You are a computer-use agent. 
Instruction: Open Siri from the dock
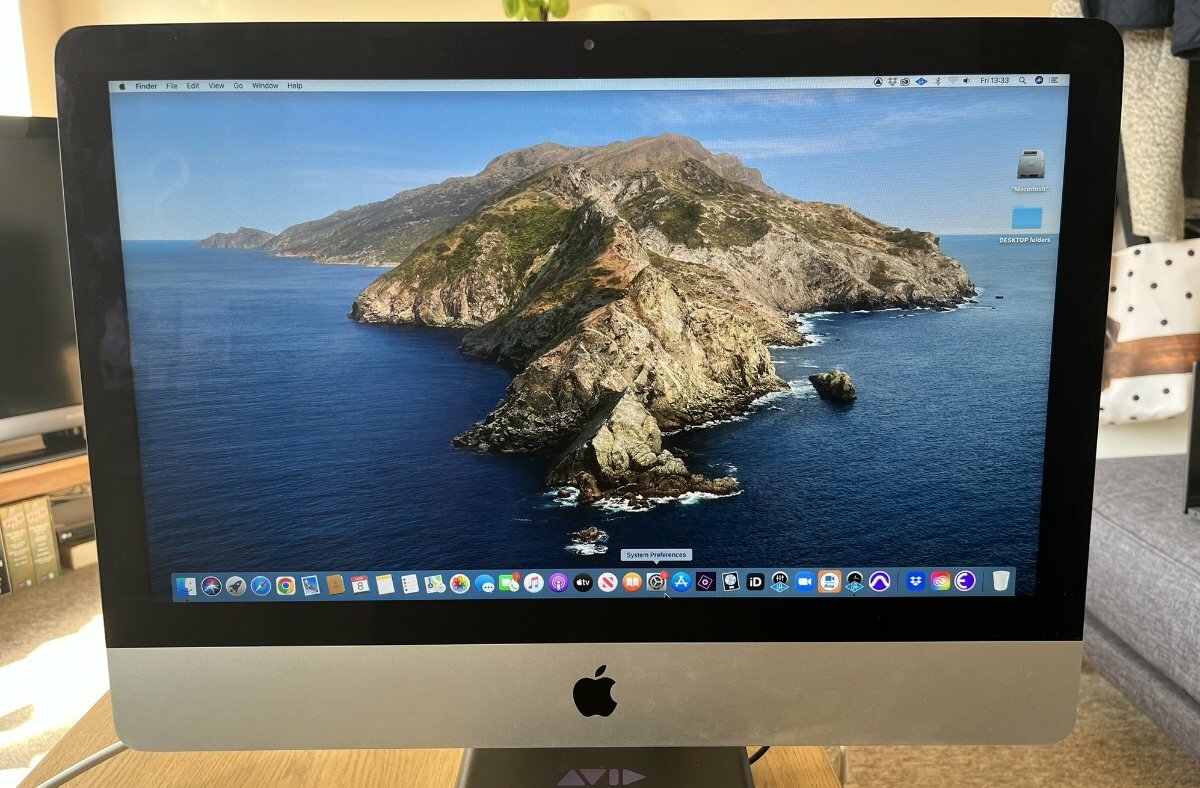[x=211, y=586]
